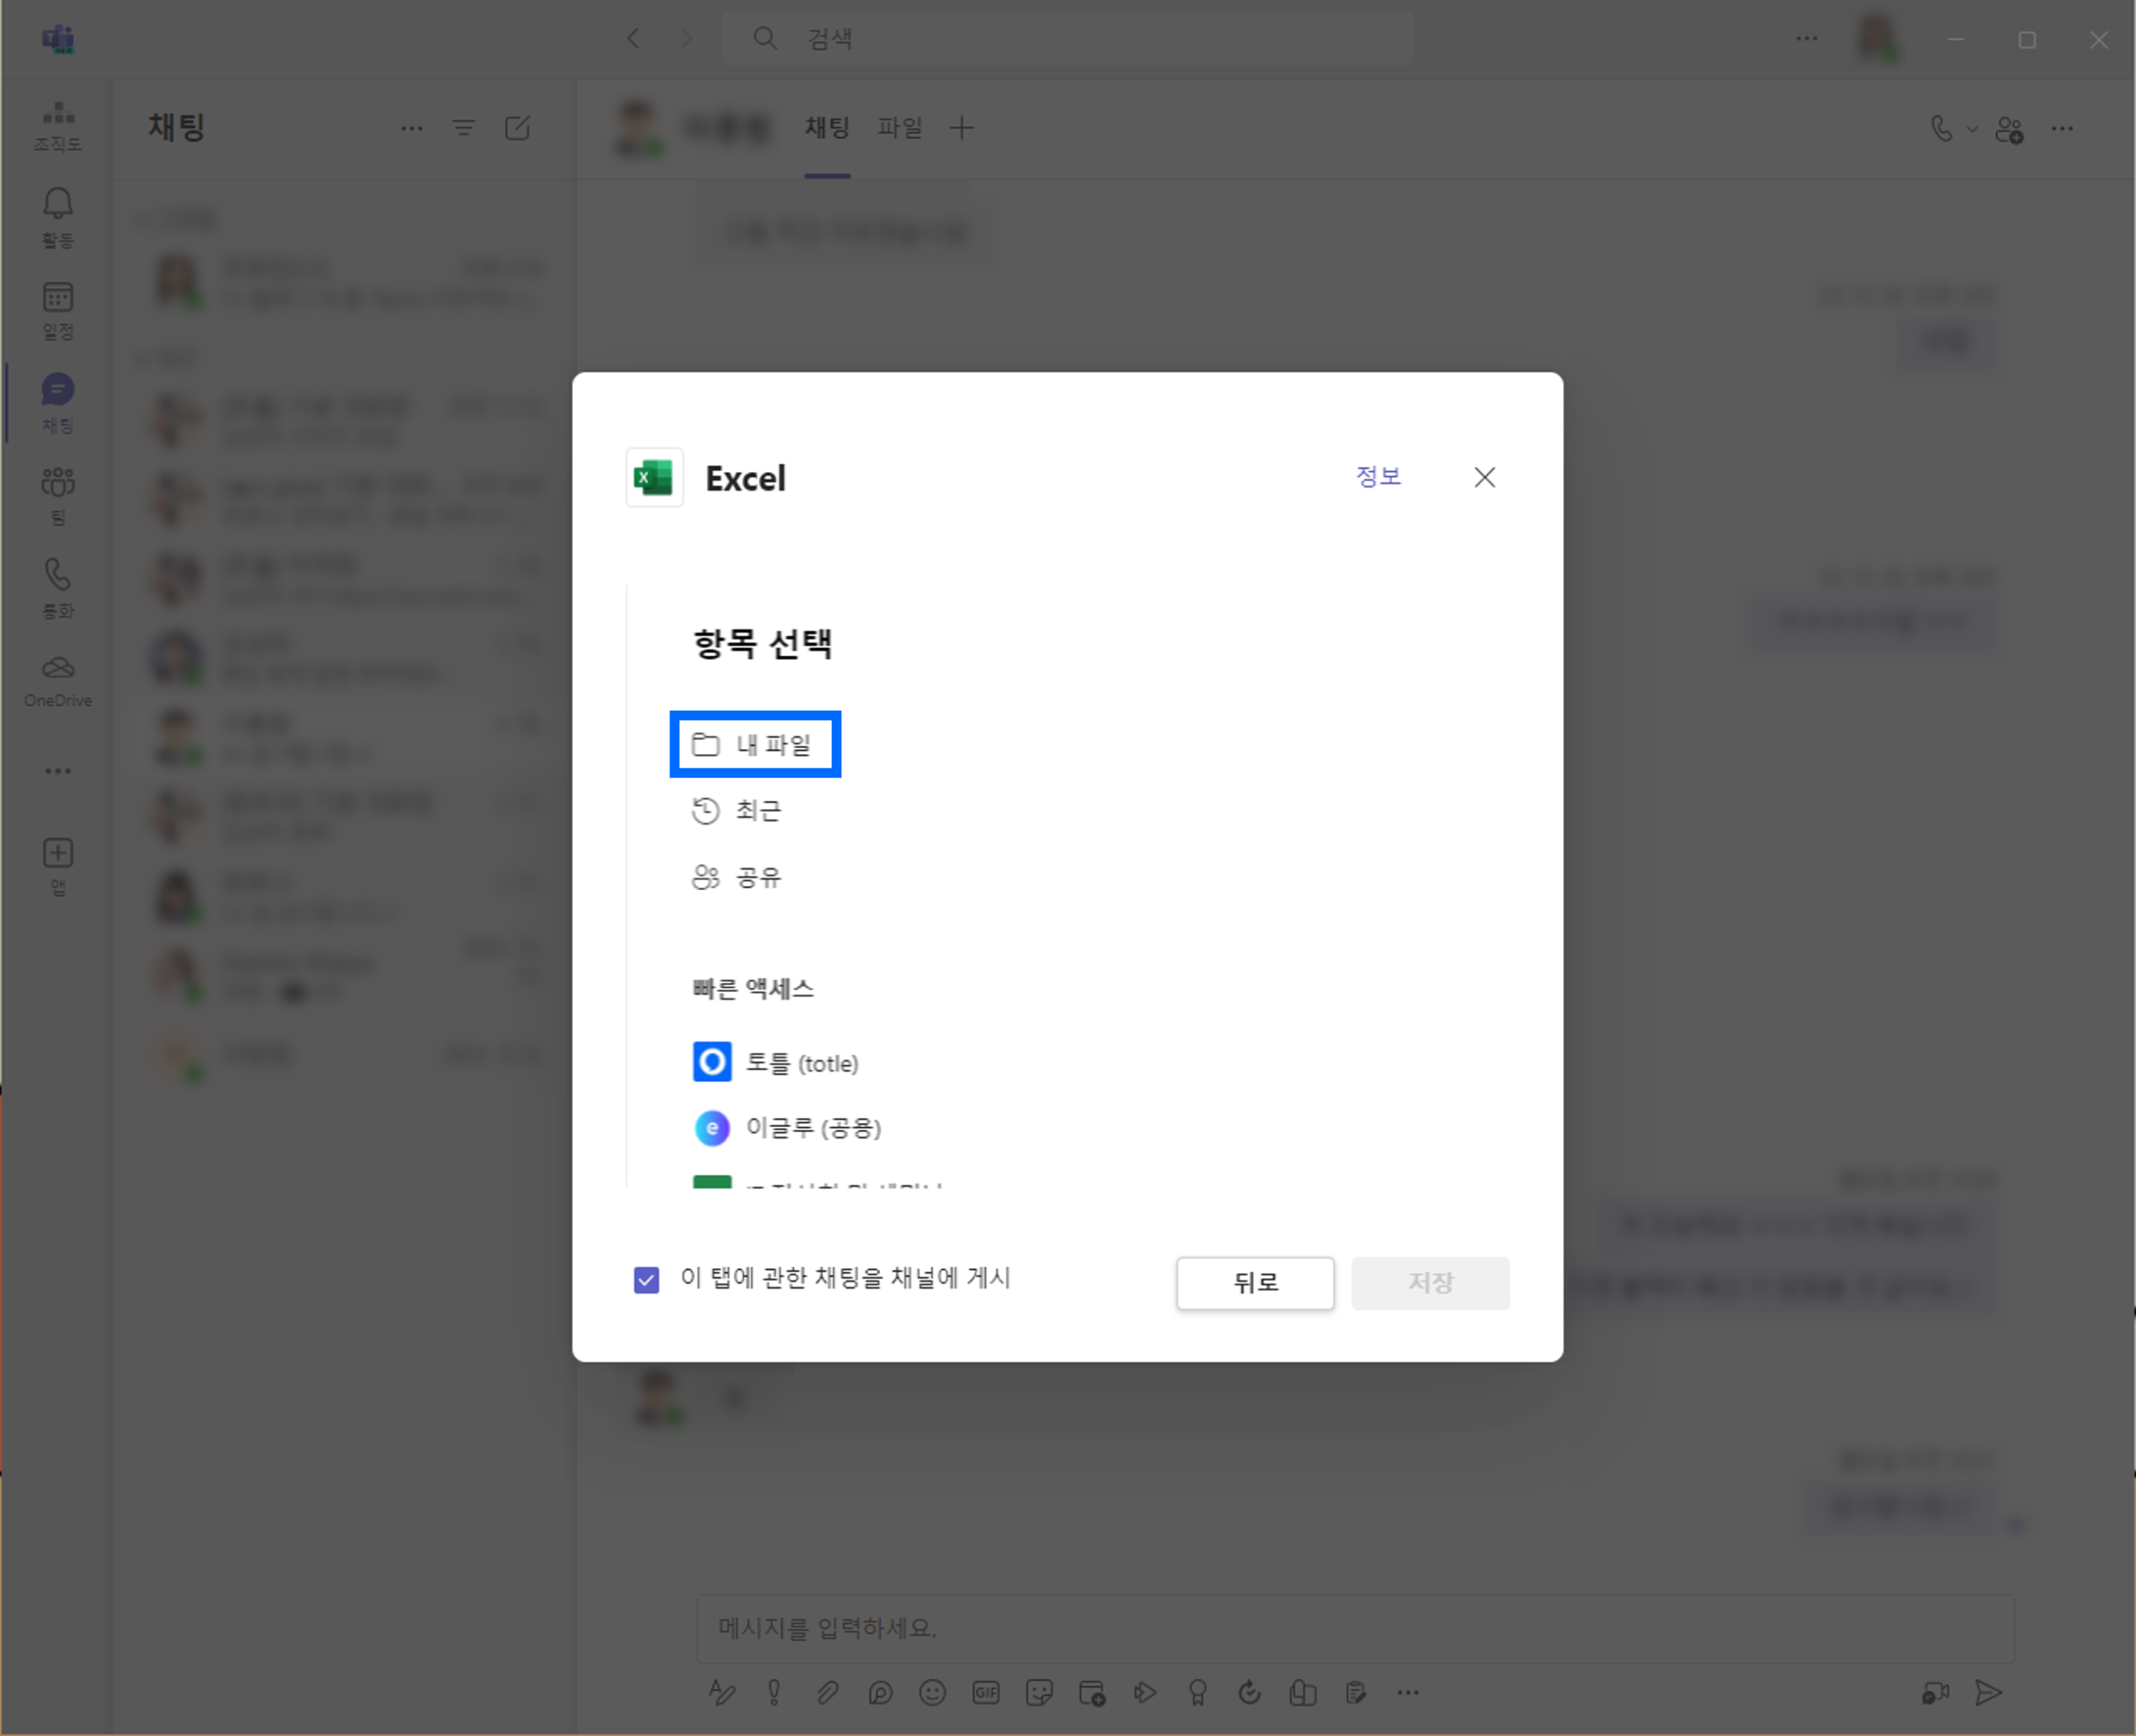The image size is (2136, 1736).
Task: Add a new tab with the plus
Action: [x=962, y=127]
